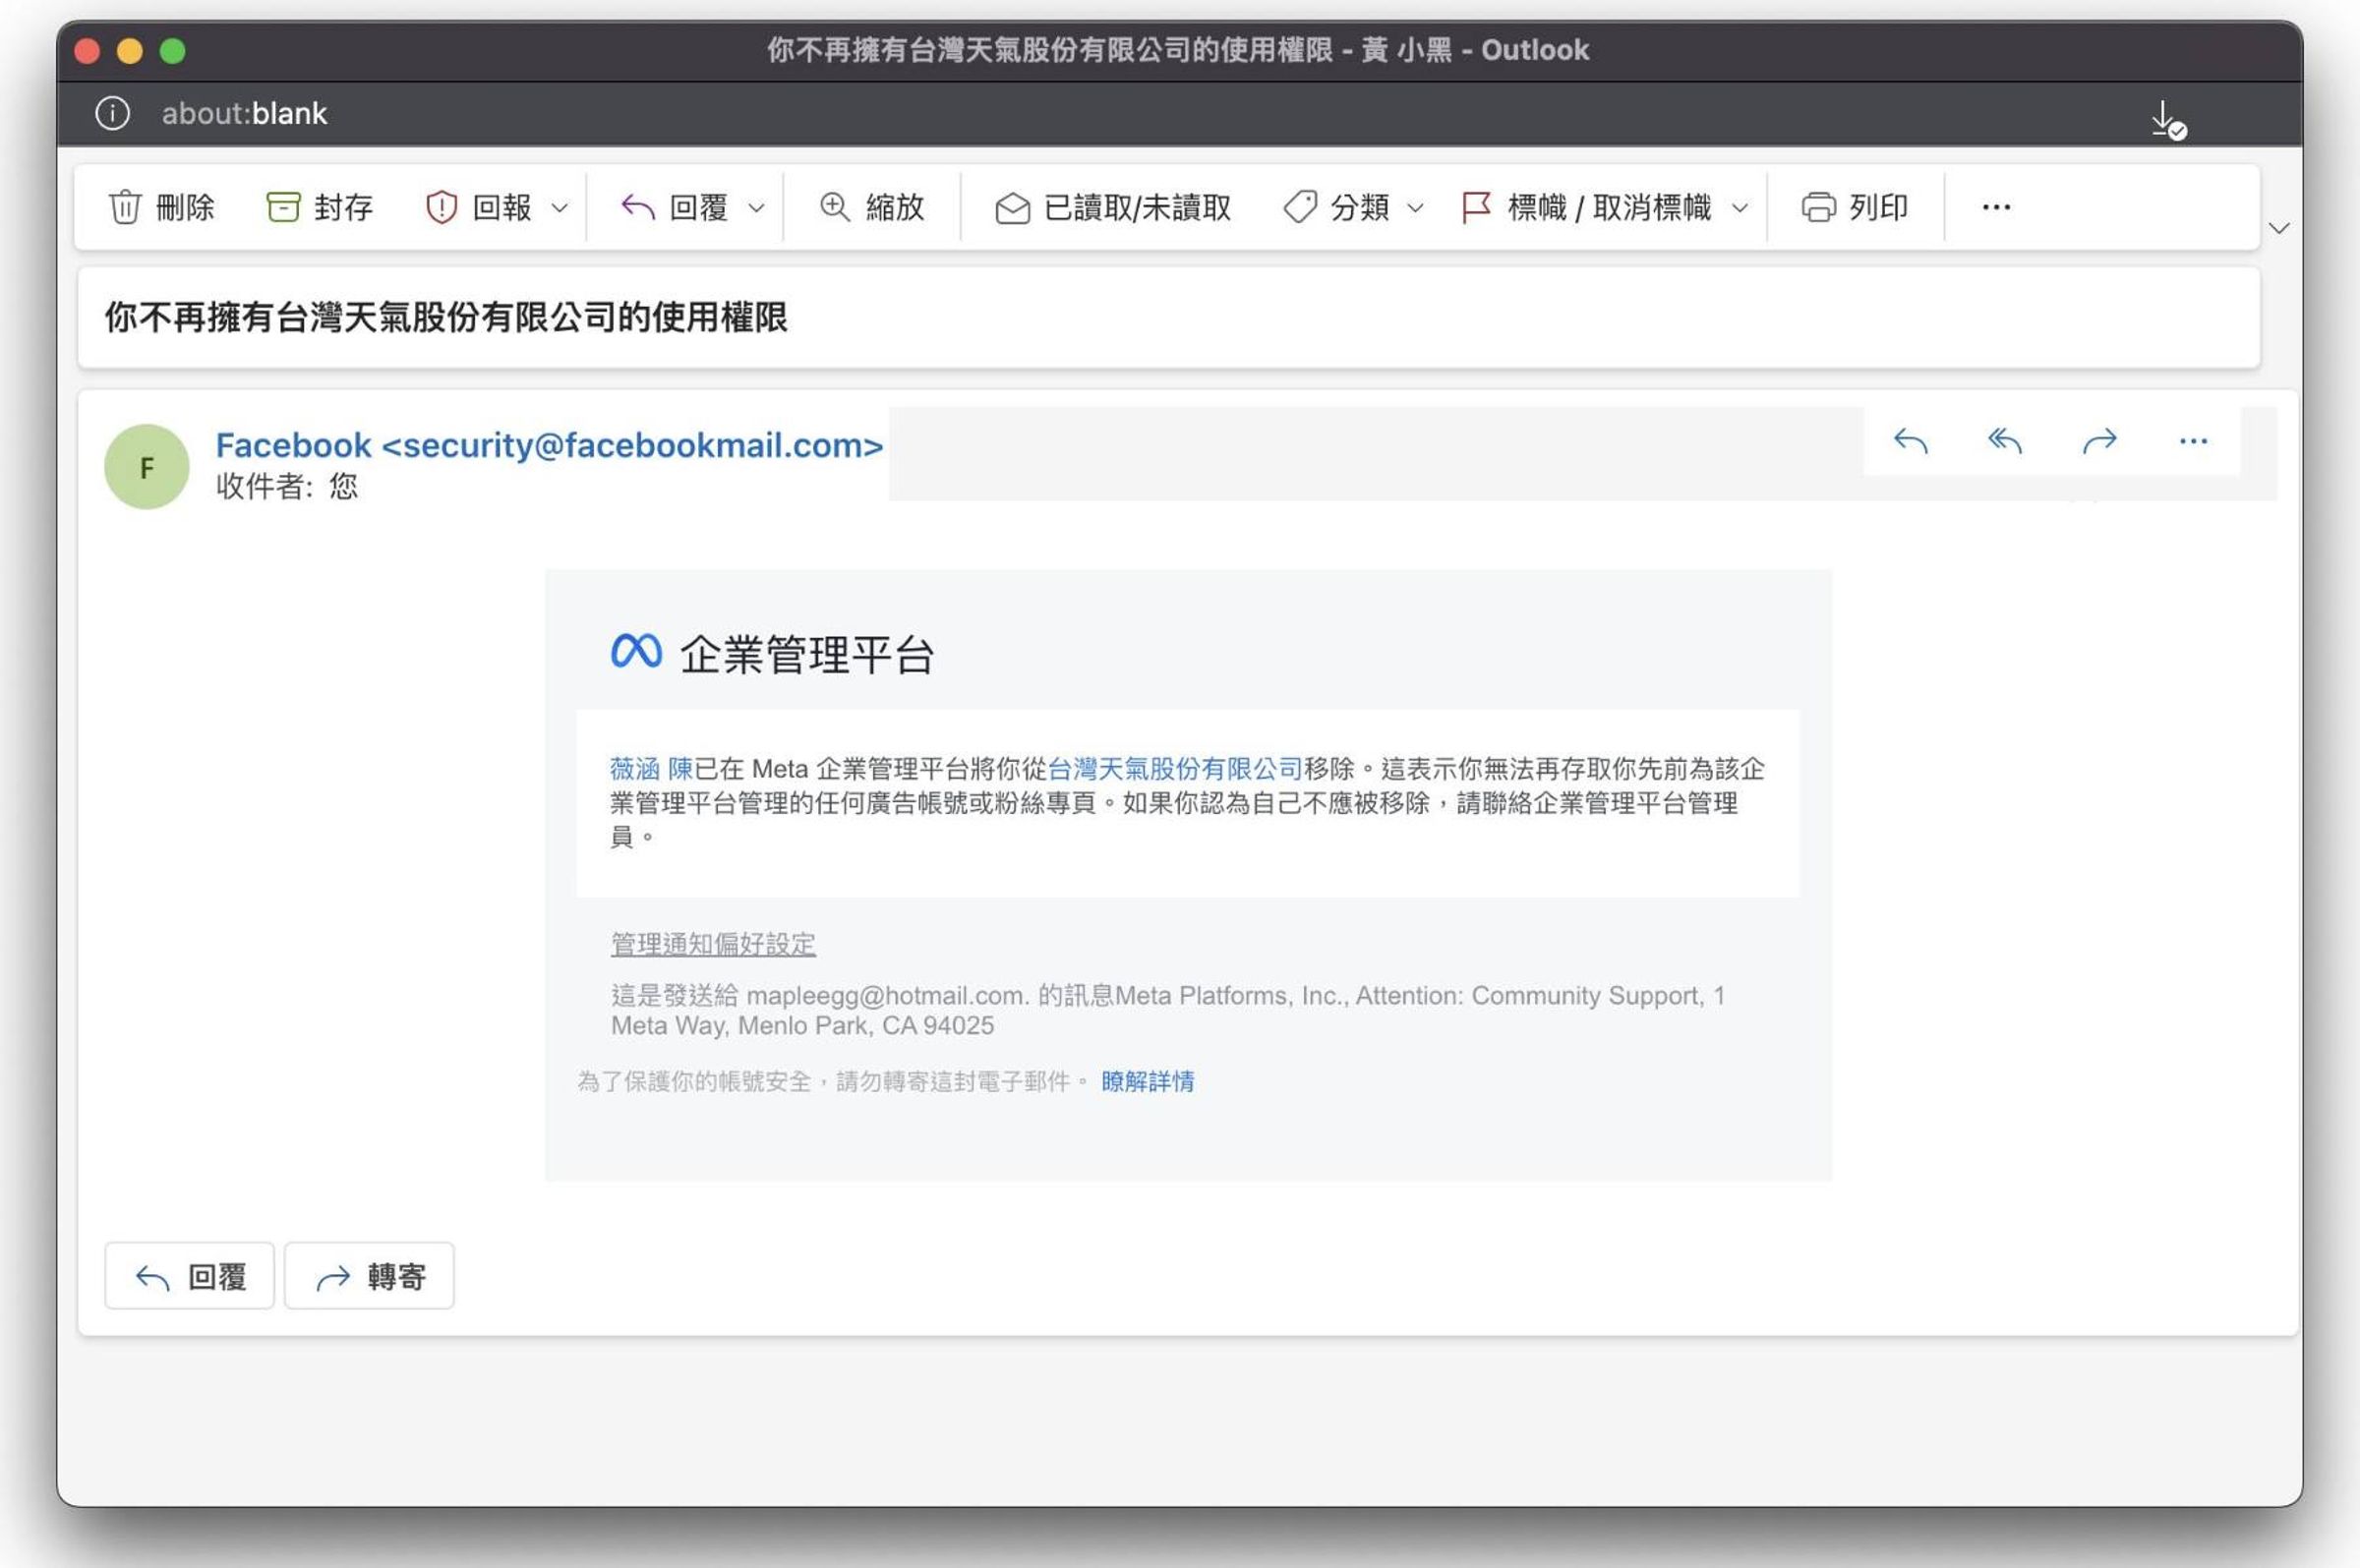The height and width of the screenshot is (1568, 2360).
Task: Report the email with 回報 button
Action: tap(480, 207)
